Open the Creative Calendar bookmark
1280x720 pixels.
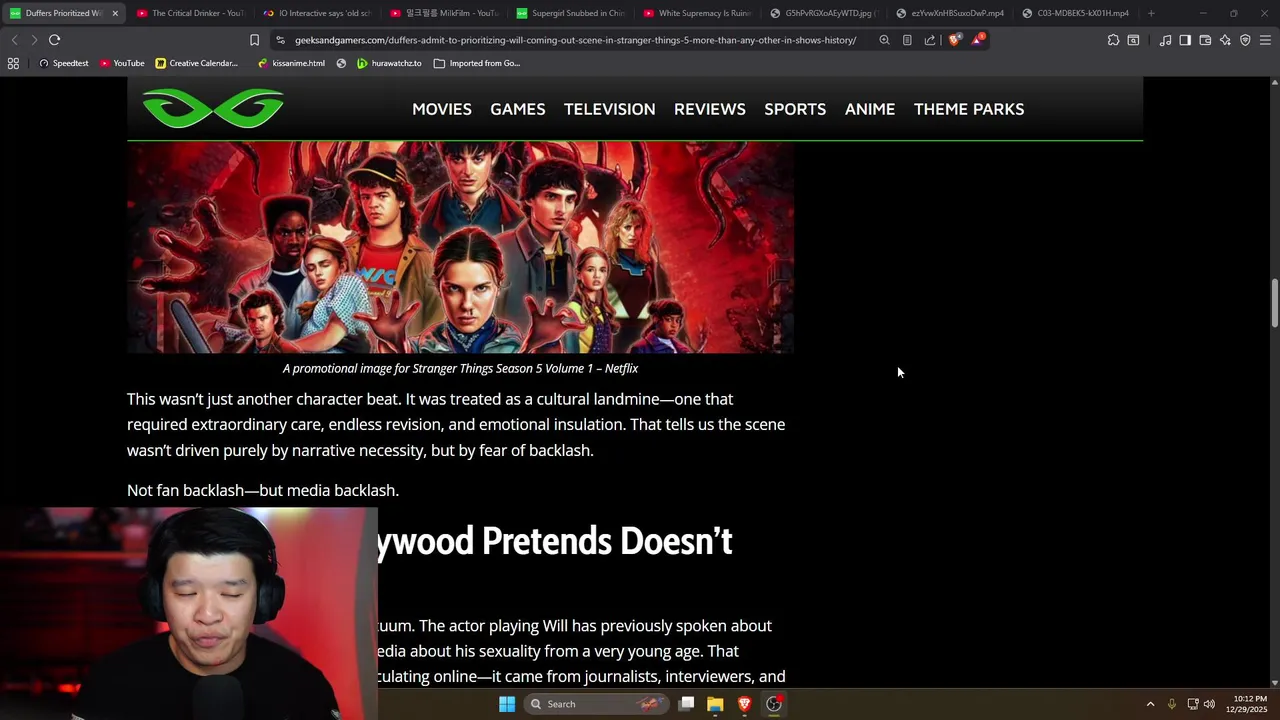[196, 63]
